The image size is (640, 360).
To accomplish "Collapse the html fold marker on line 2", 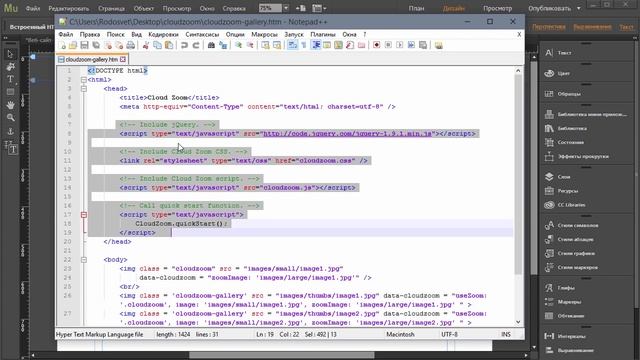I will click(84, 80).
